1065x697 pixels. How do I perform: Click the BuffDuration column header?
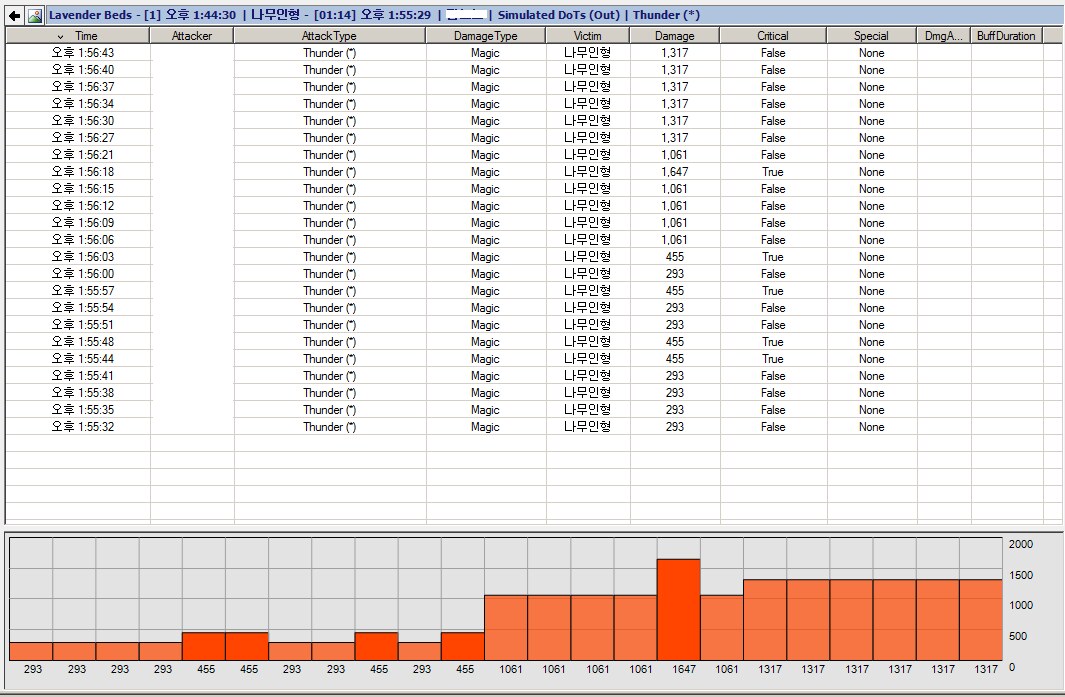[x=1006, y=36]
